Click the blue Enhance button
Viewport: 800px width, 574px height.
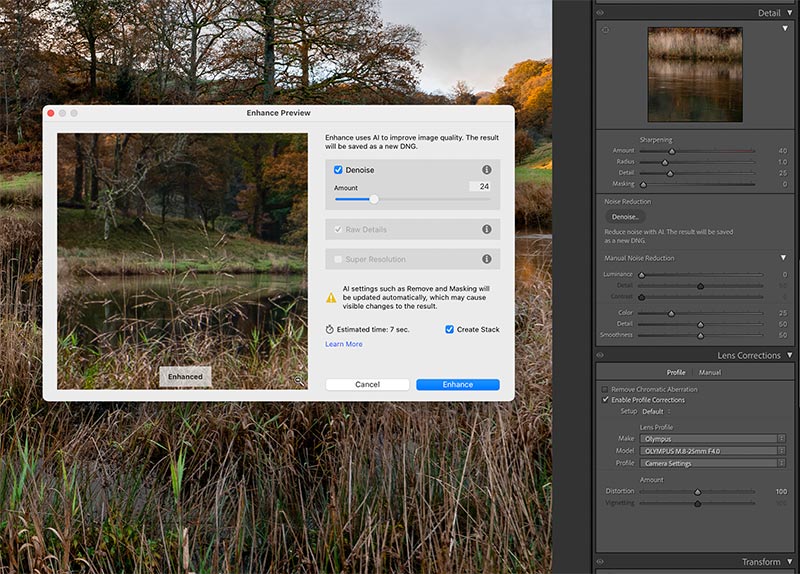point(457,384)
